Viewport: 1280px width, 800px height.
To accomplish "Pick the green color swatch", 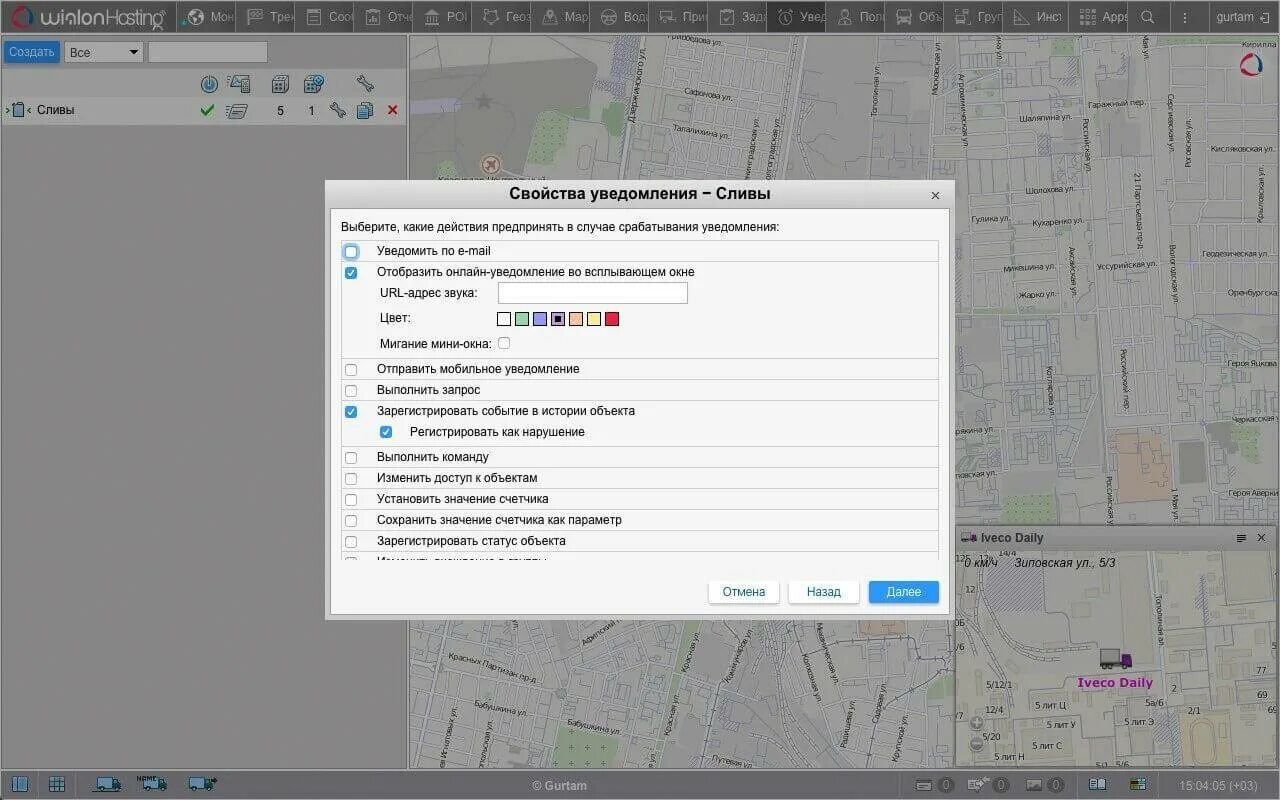I will click(522, 319).
